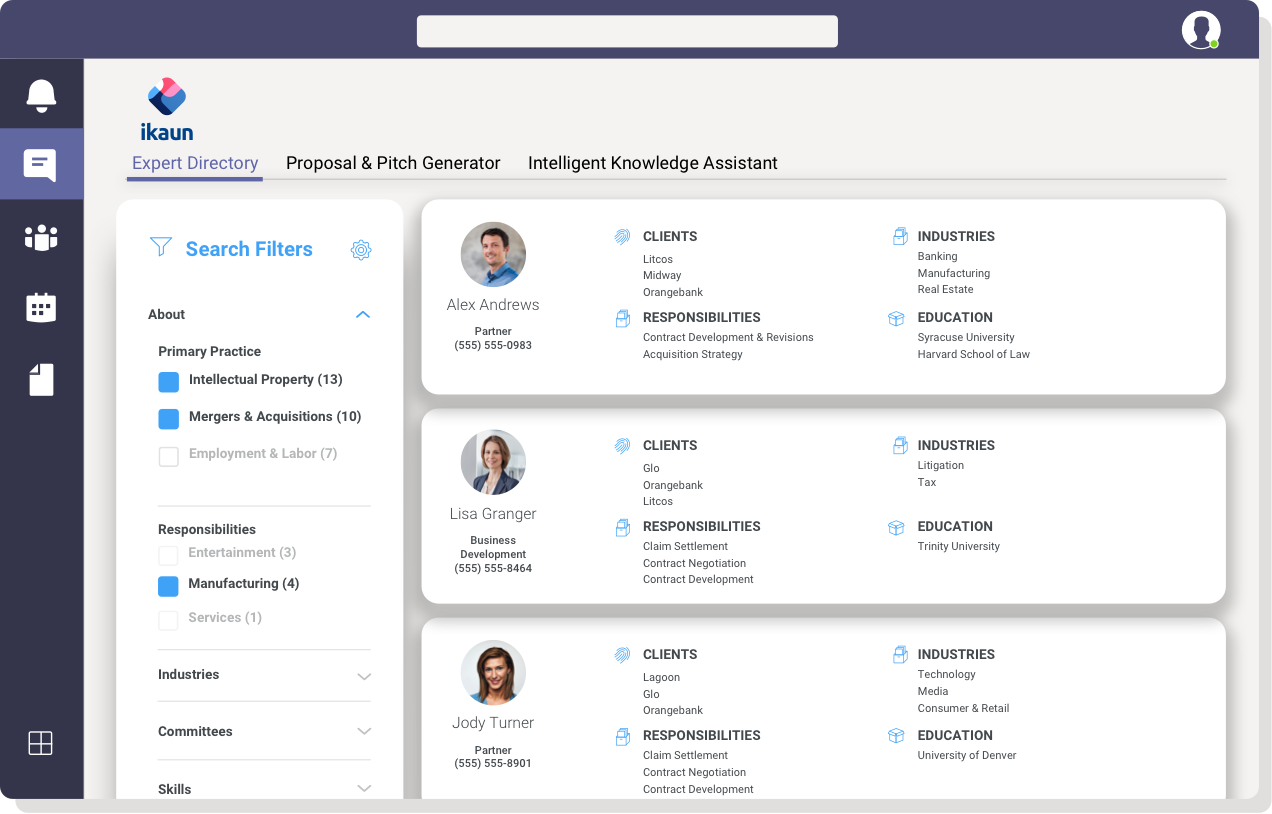Screen dimensions: 1272x814
Task: Open the notifications bell in sidebar
Action: click(x=41, y=95)
